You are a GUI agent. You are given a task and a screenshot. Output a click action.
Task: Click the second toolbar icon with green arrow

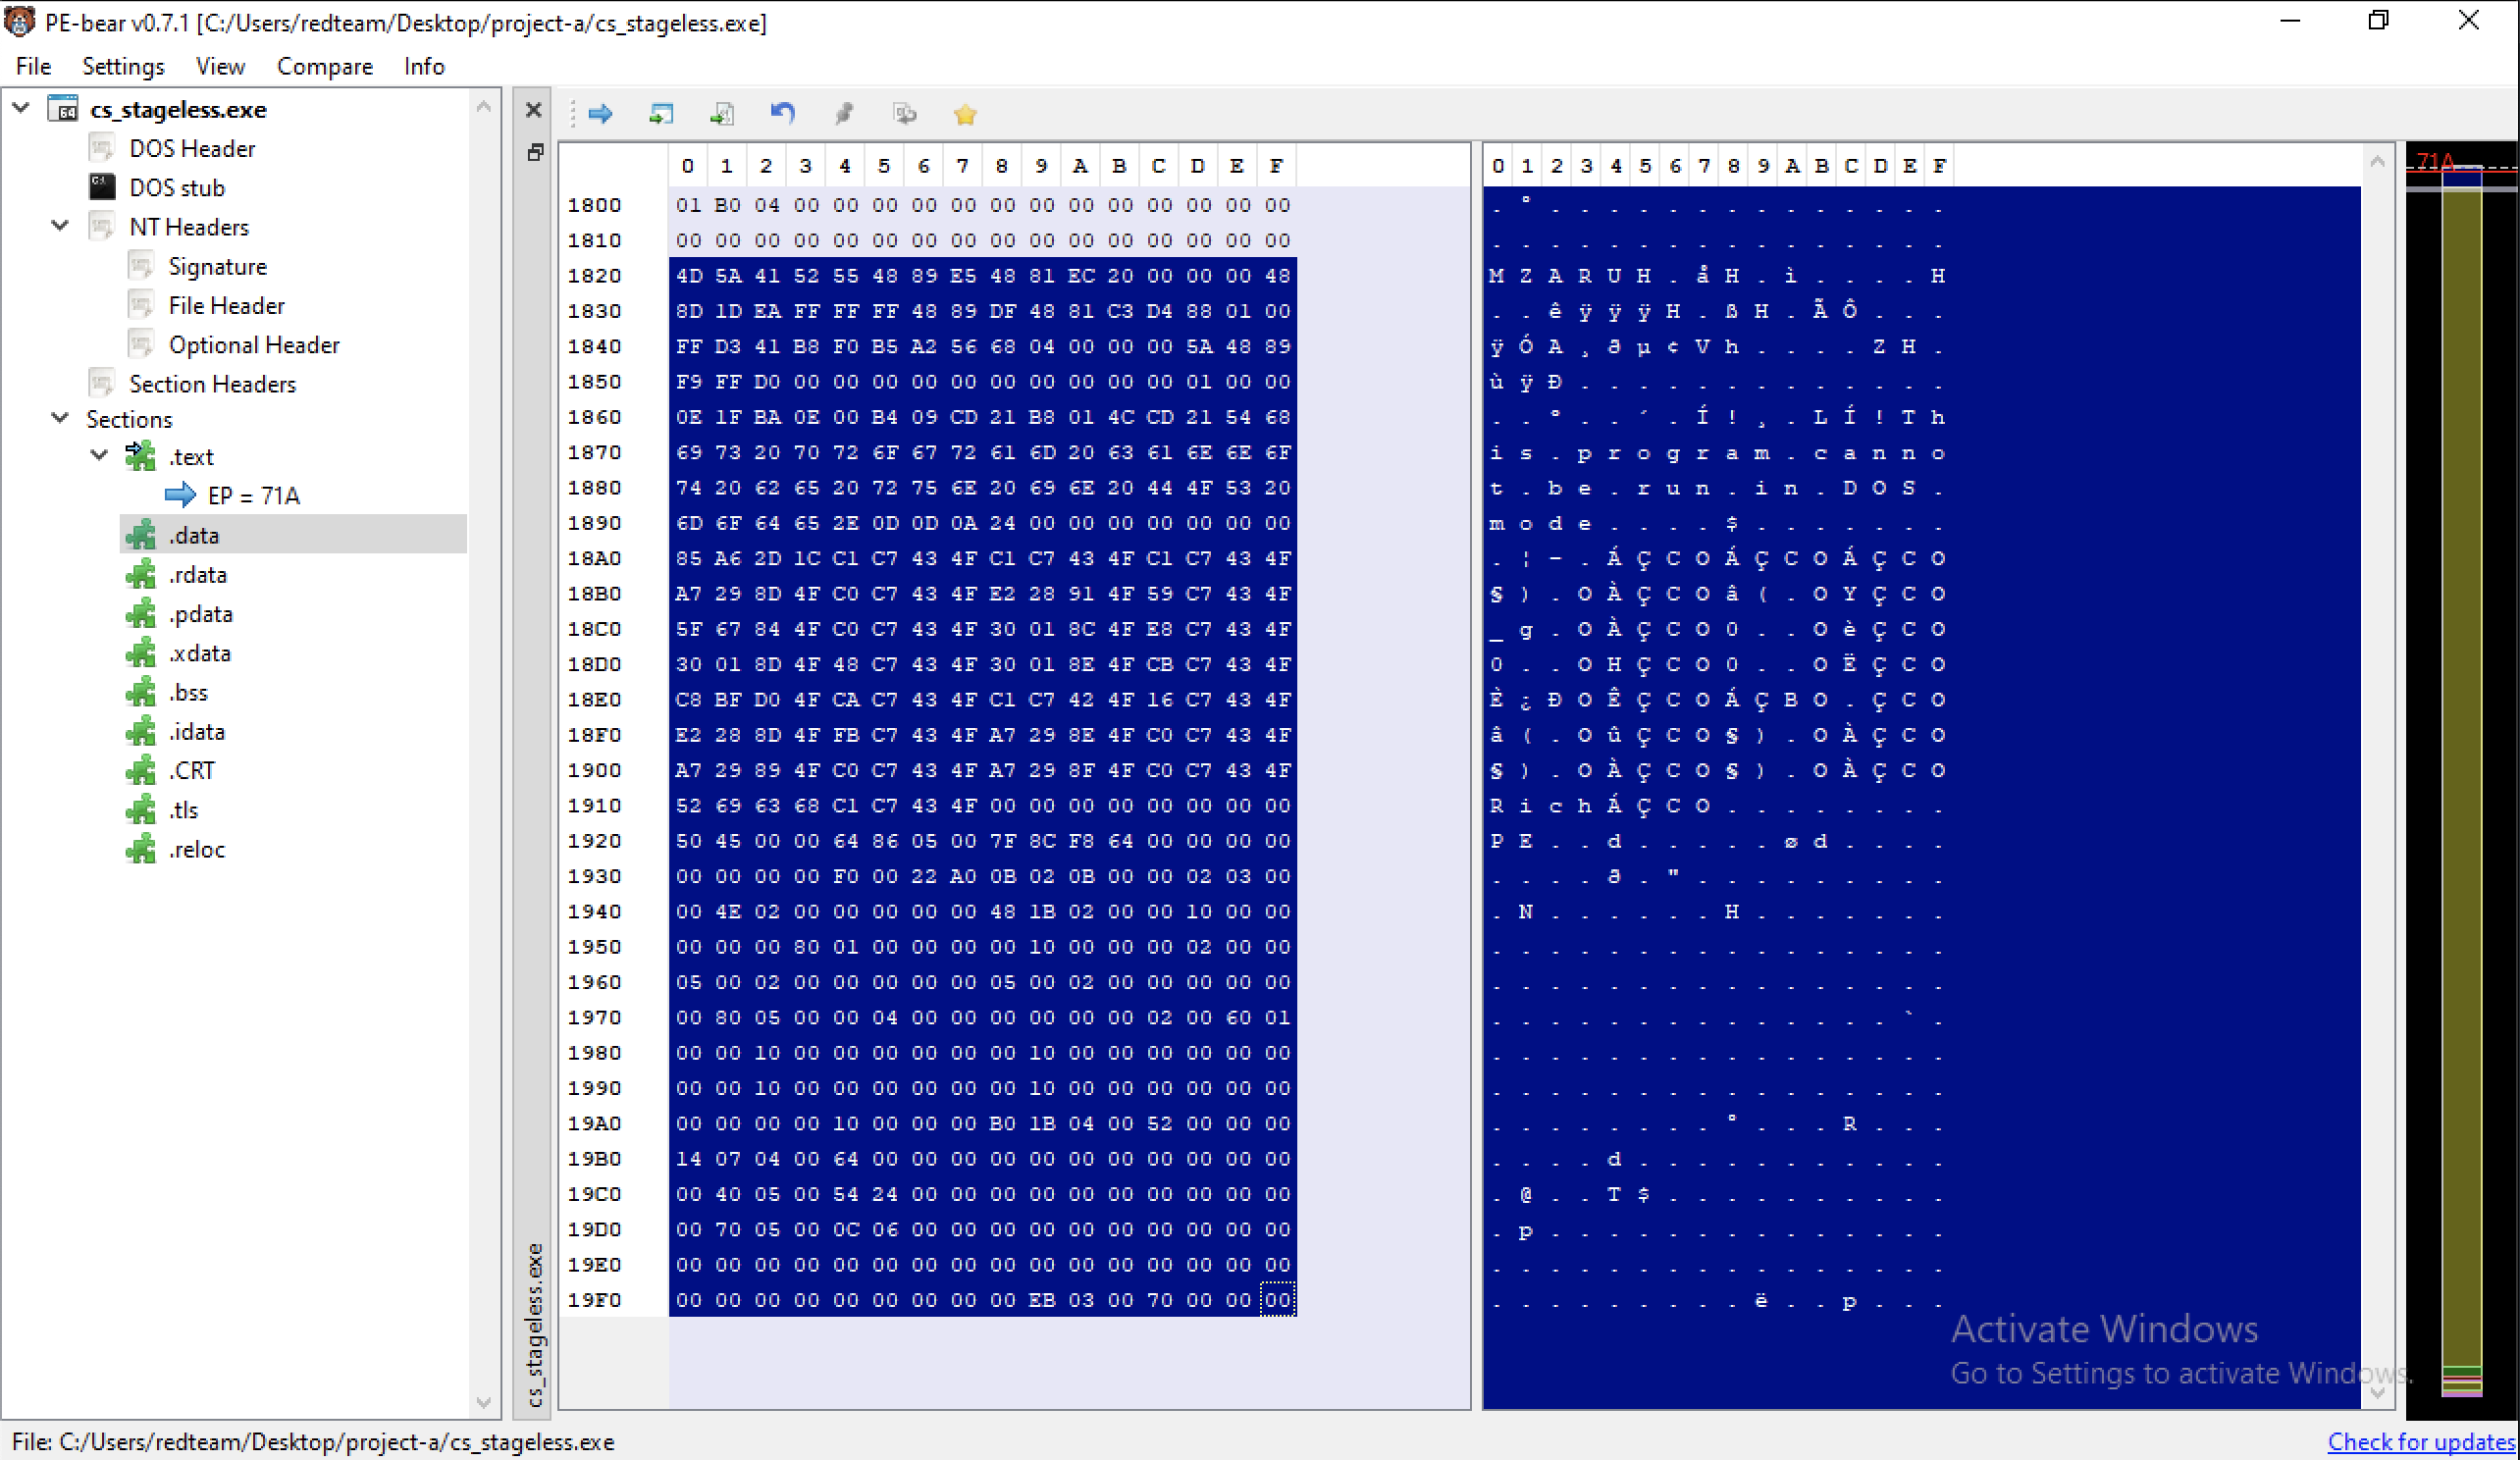661,114
